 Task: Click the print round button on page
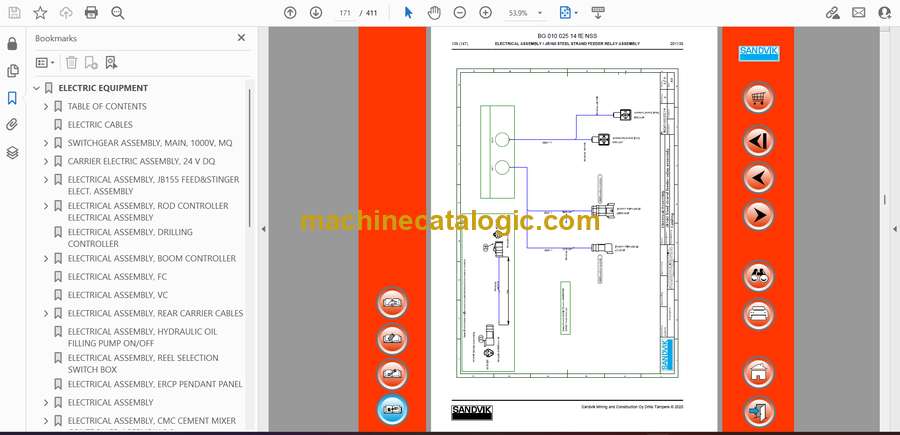(758, 314)
